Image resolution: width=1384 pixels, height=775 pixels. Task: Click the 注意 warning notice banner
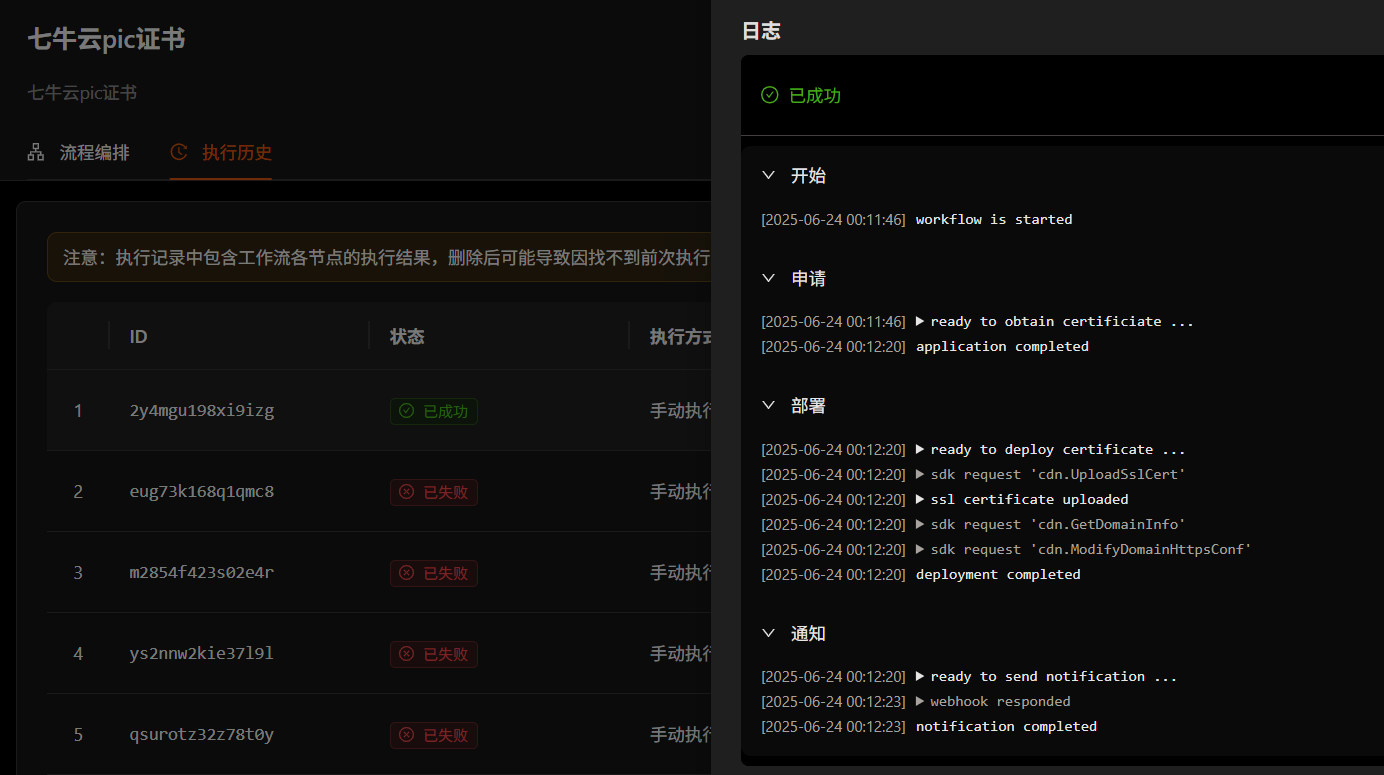[x=379, y=258]
